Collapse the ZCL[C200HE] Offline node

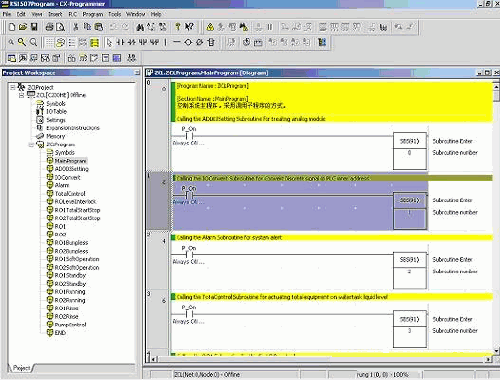pyautogui.click(x=22, y=95)
